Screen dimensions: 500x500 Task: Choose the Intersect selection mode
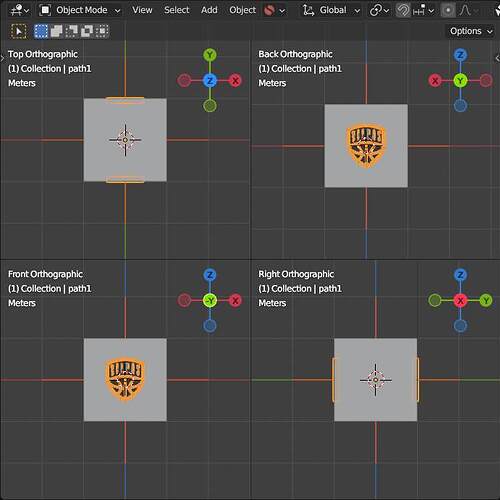pyautogui.click(x=102, y=31)
